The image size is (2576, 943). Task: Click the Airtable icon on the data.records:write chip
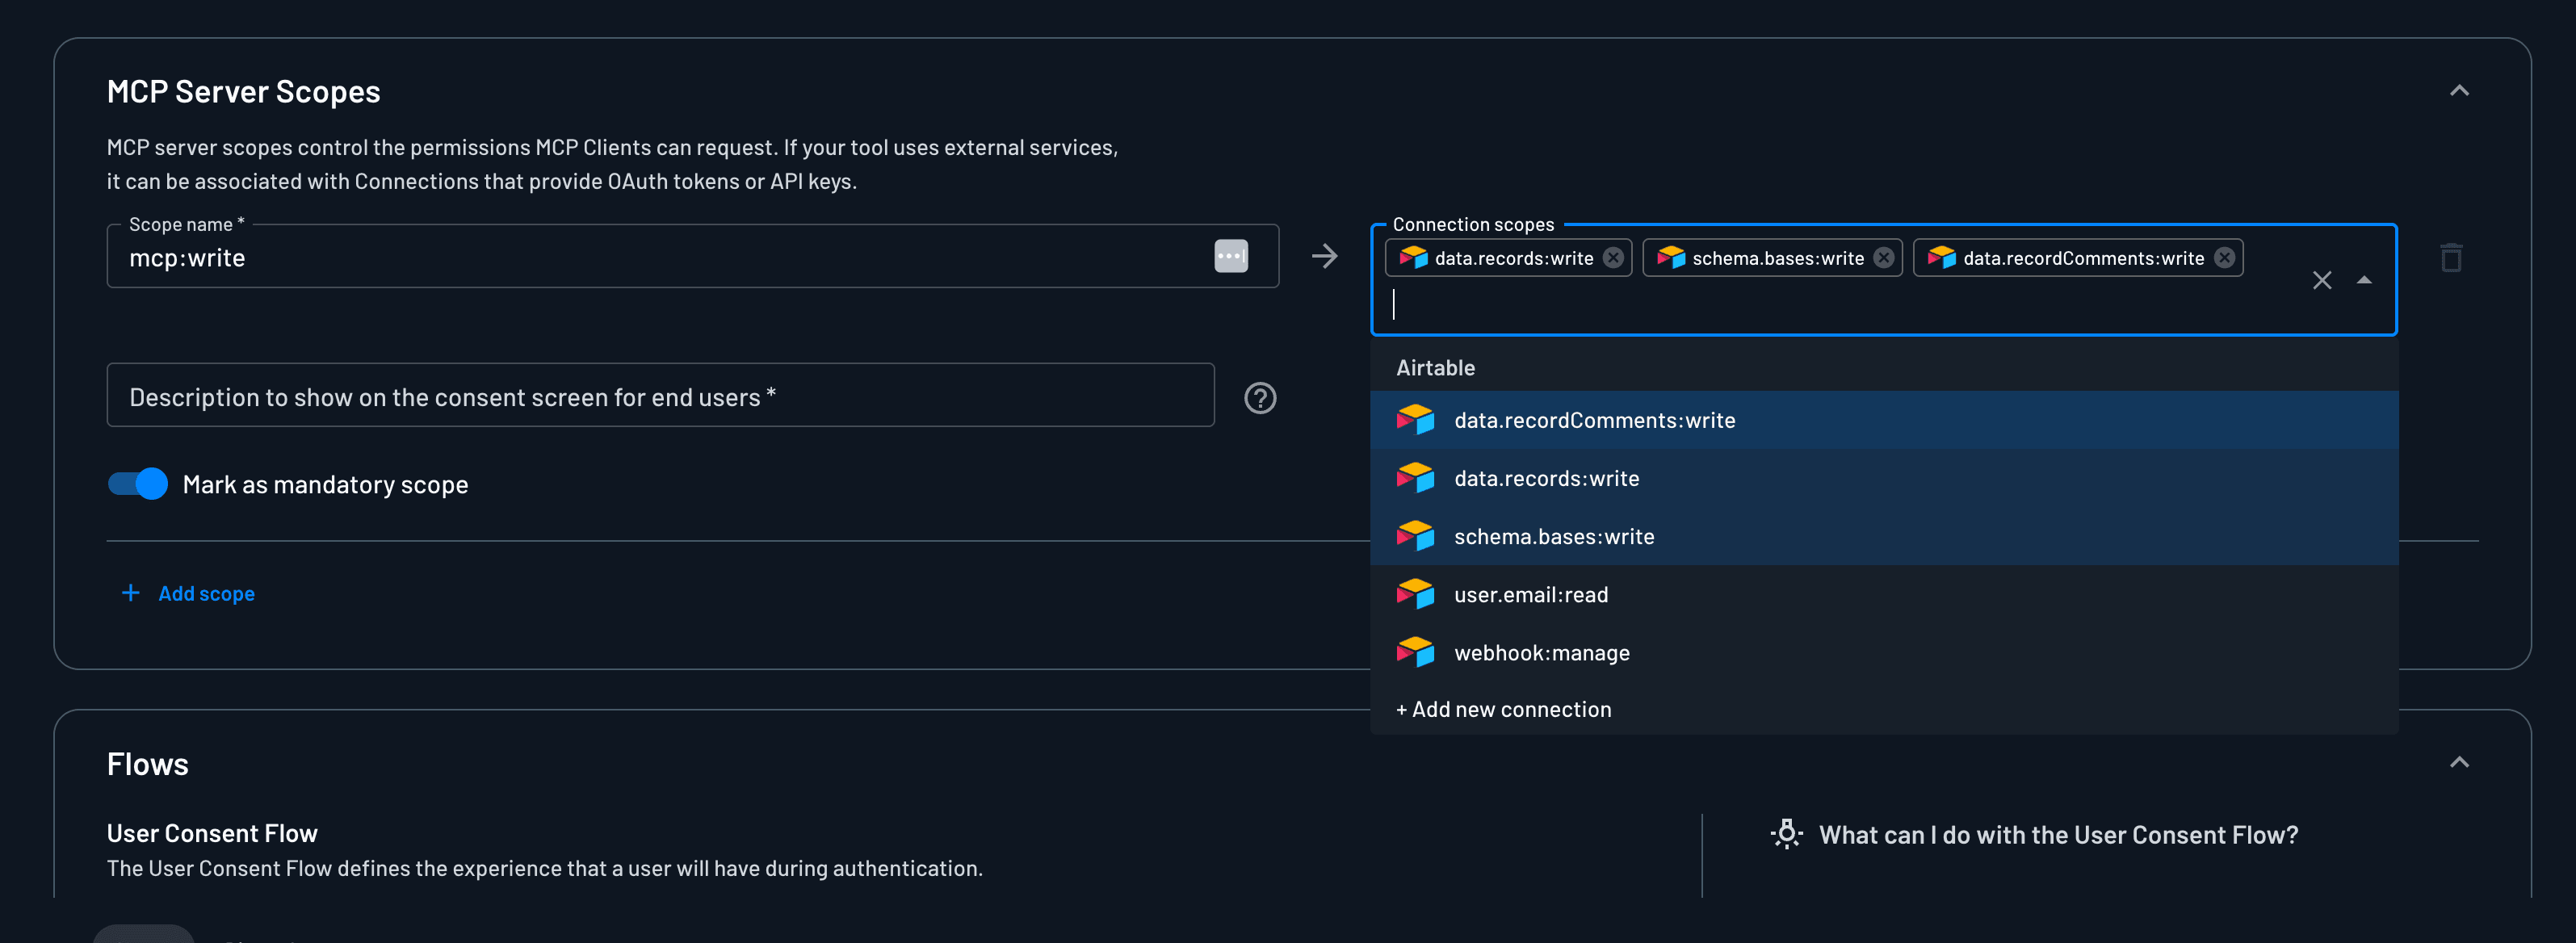(x=1413, y=258)
